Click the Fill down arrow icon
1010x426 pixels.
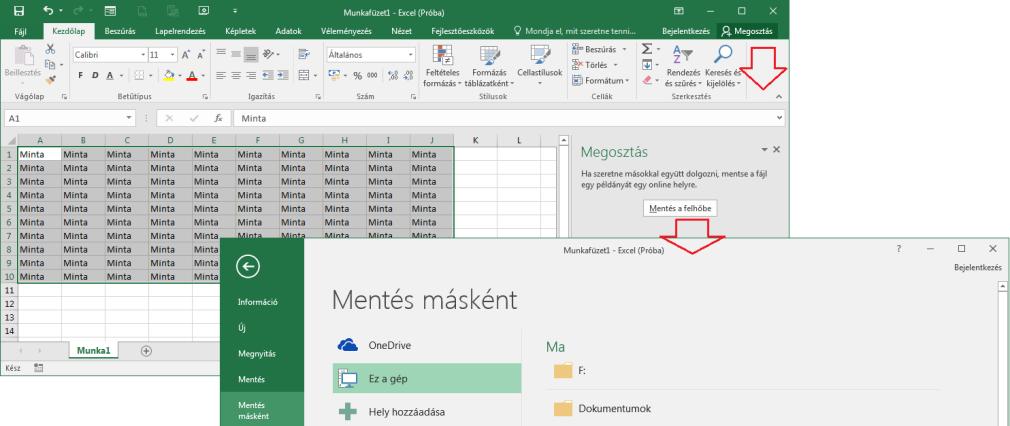tap(647, 64)
